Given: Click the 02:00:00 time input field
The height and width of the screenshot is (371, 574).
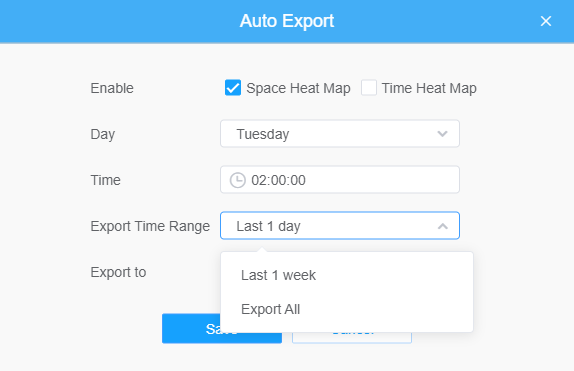Looking at the screenshot, I should 340,179.
